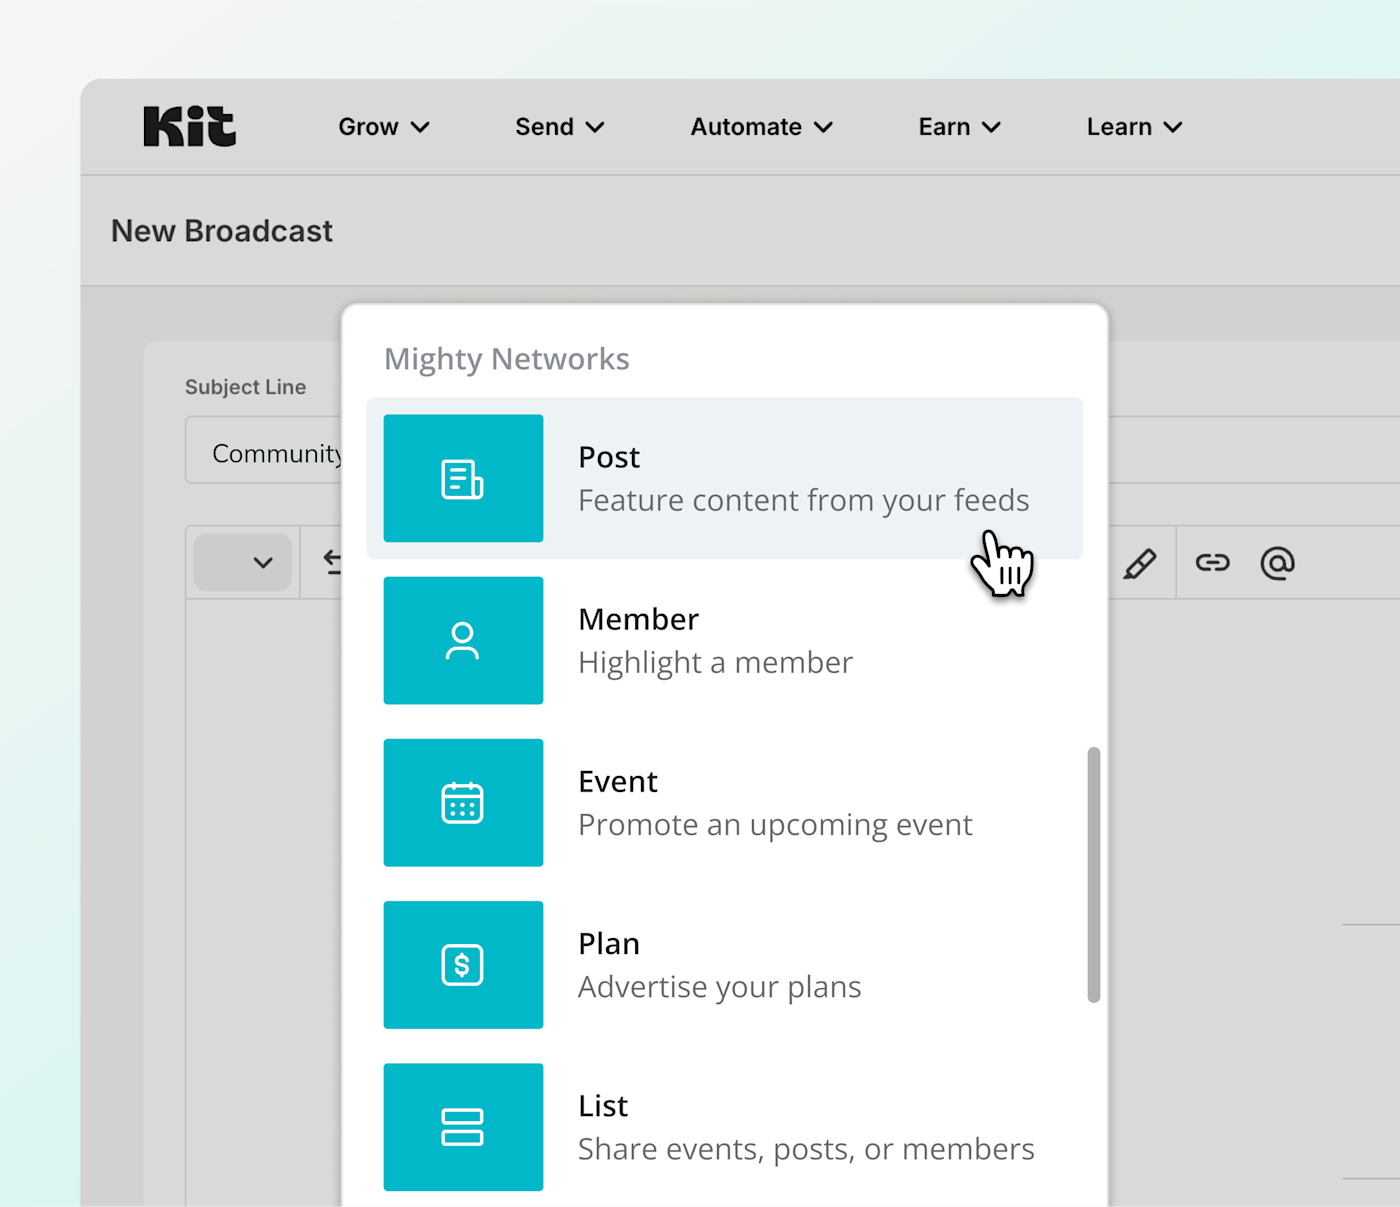Select the Event calendar icon tile
The height and width of the screenshot is (1207, 1400).
(463, 802)
